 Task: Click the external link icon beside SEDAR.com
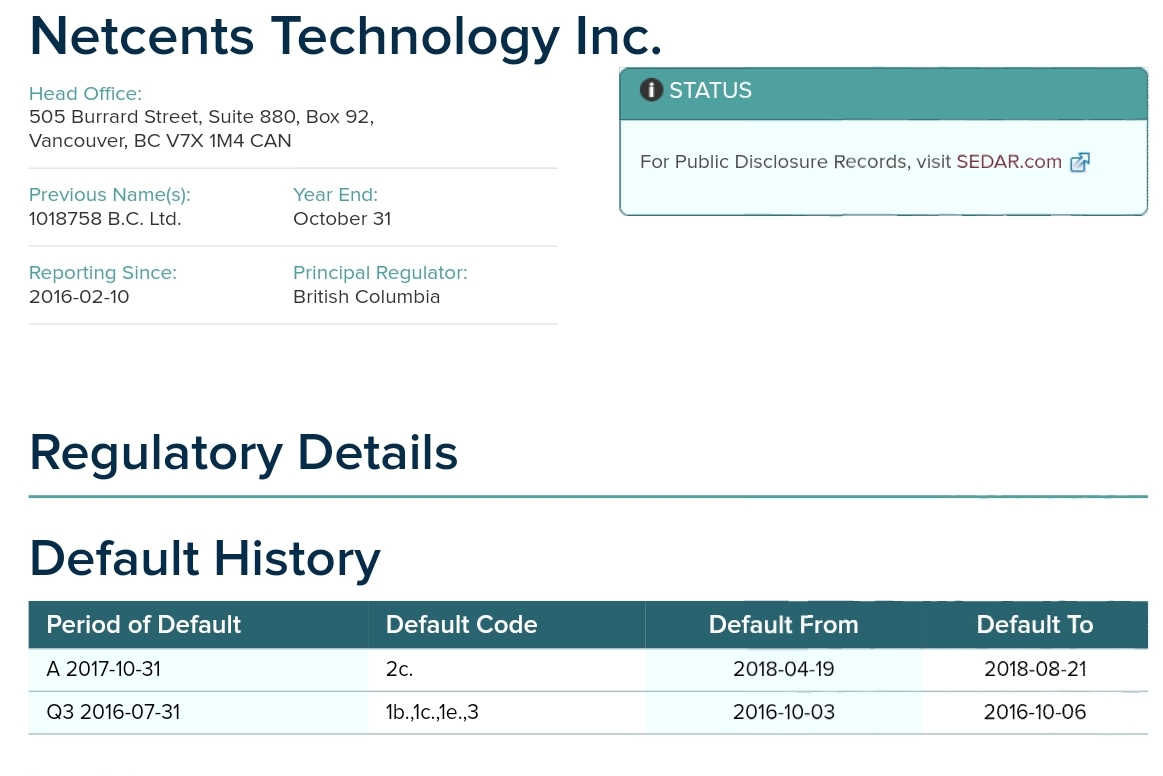pyautogui.click(x=1079, y=161)
